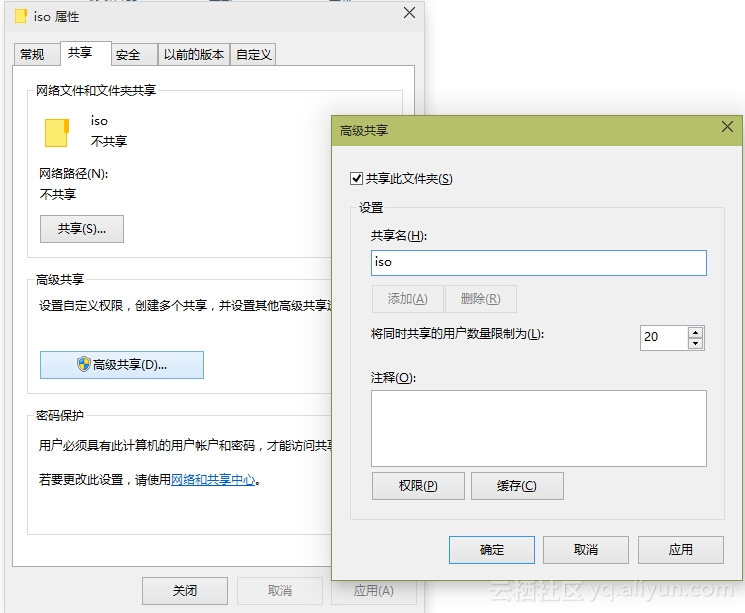Click the user limit field showing 20
745x613 pixels.
[664, 338]
